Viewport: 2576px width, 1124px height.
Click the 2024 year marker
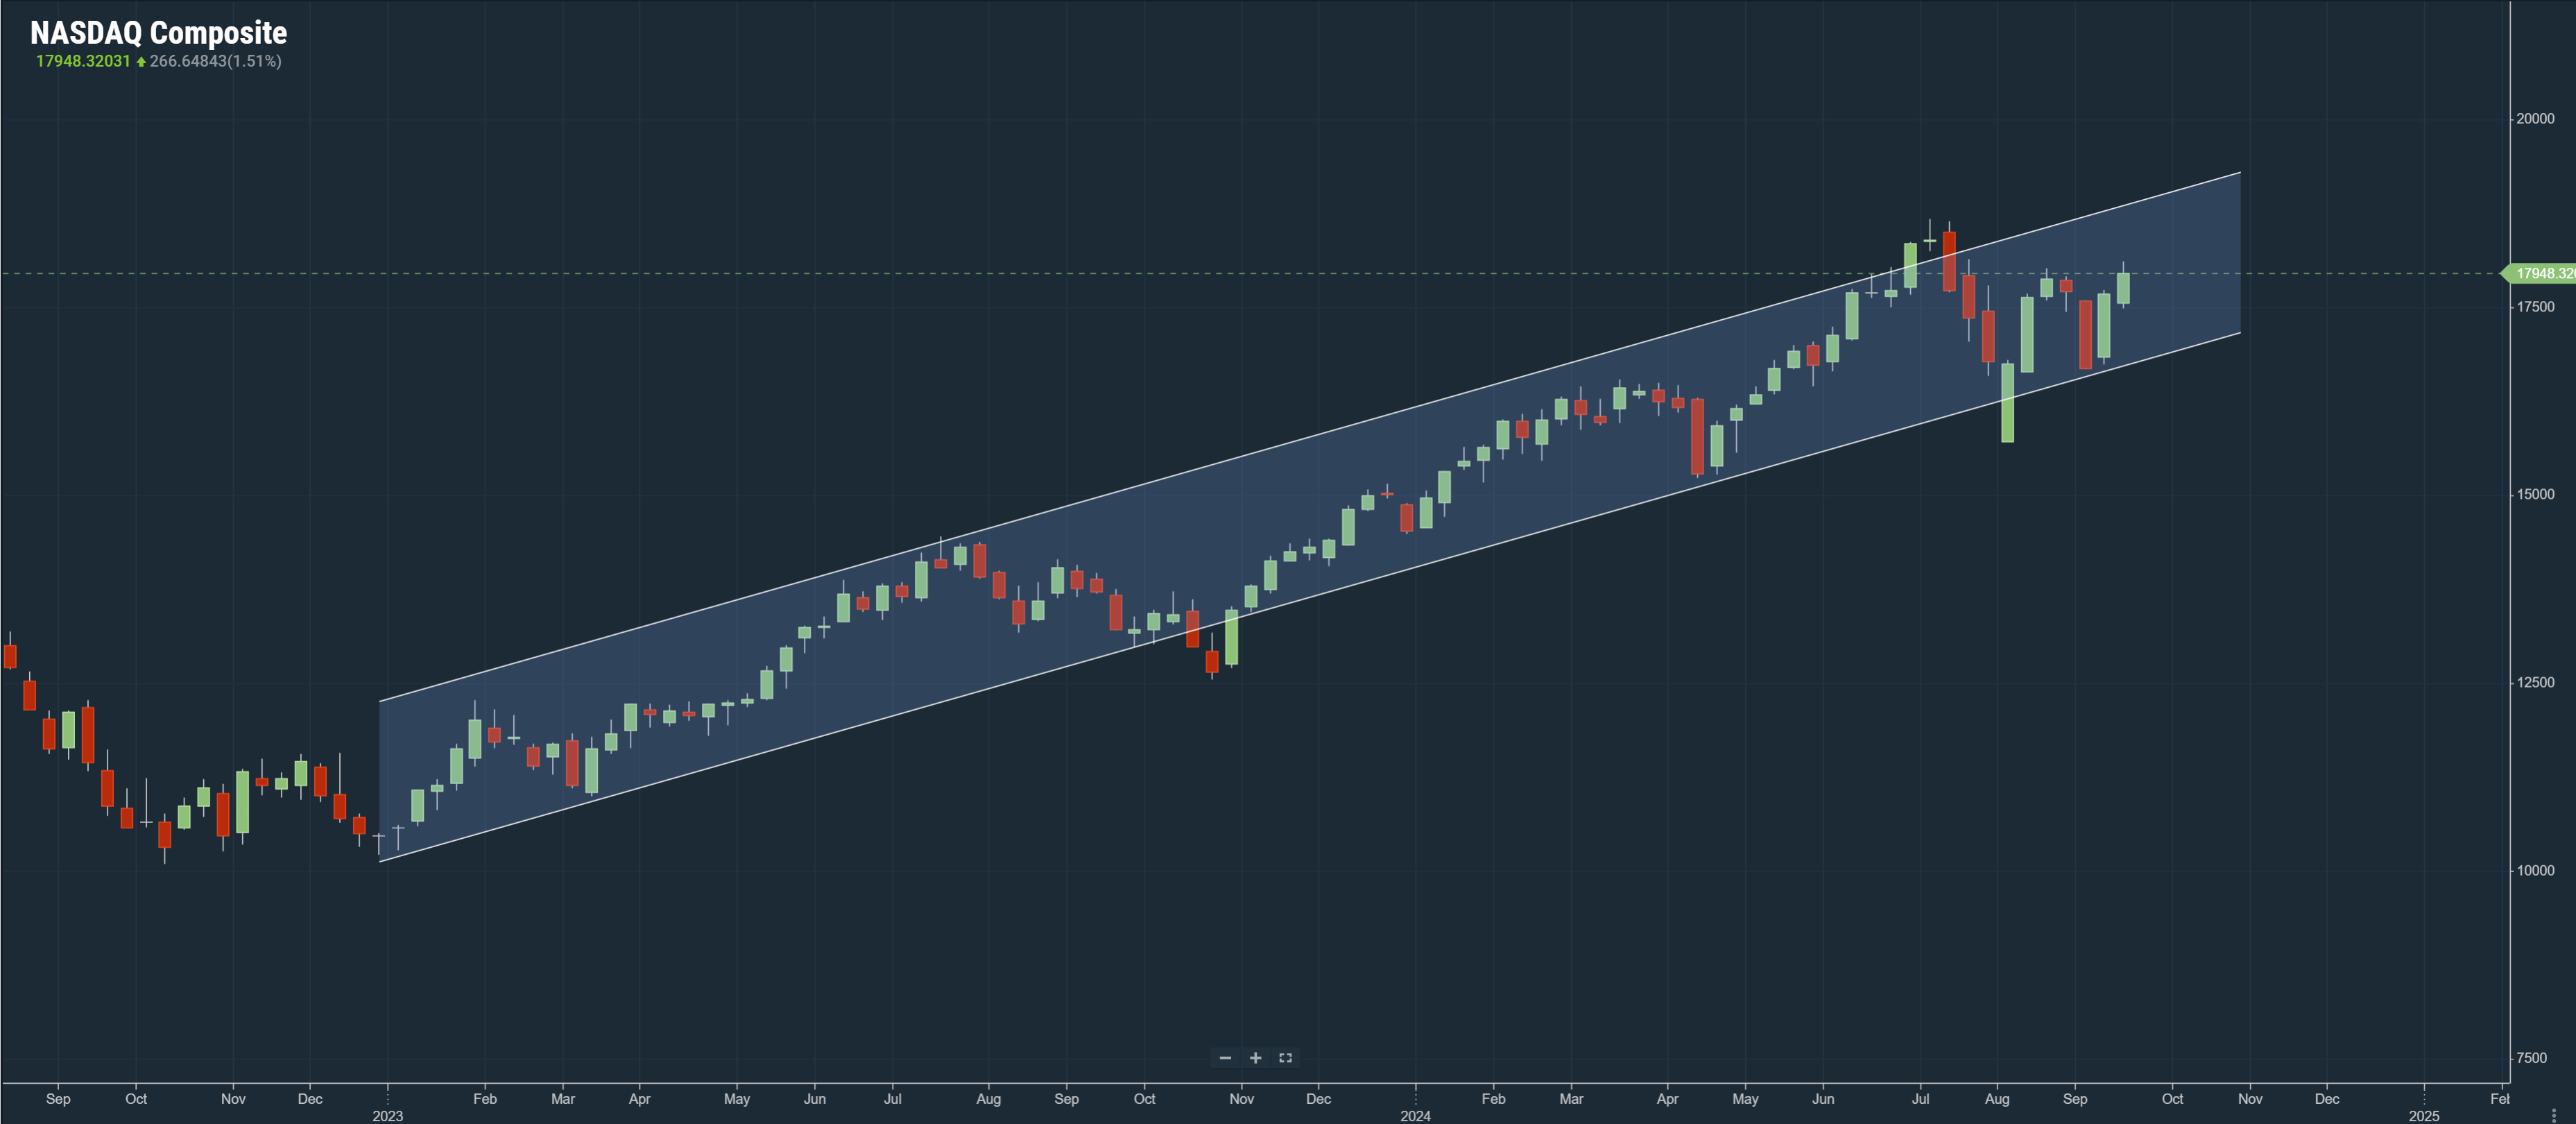pos(1415,1115)
